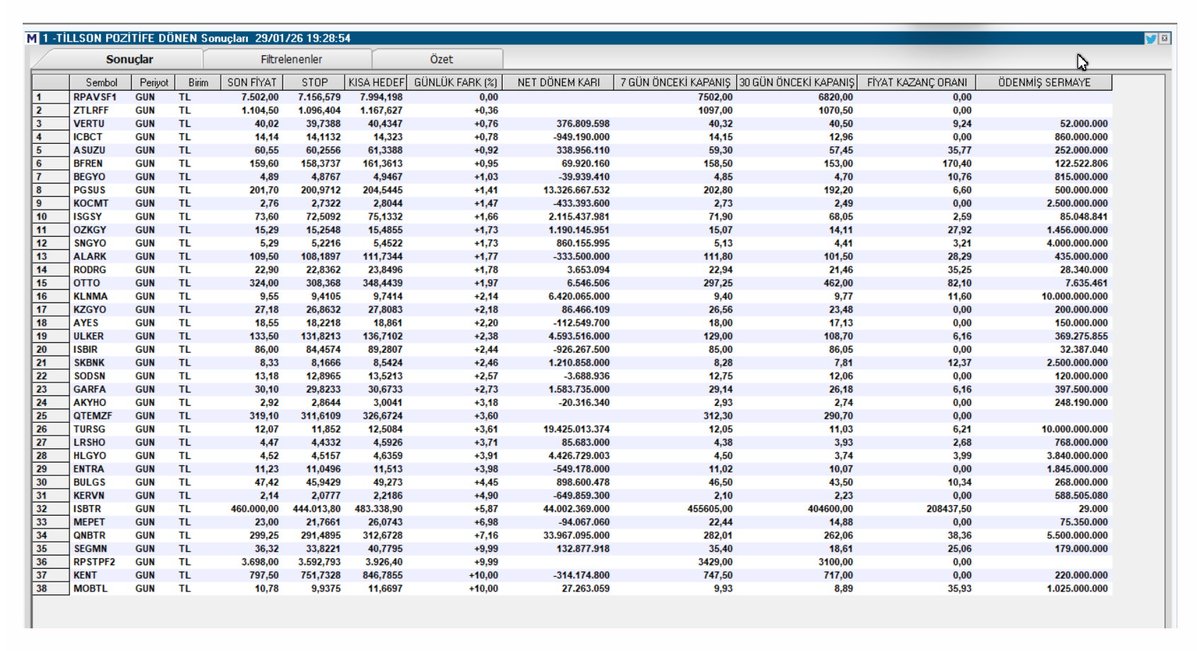Screen dimensions: 1200x651
Task: Open the Özet tab
Action: [x=440, y=60]
